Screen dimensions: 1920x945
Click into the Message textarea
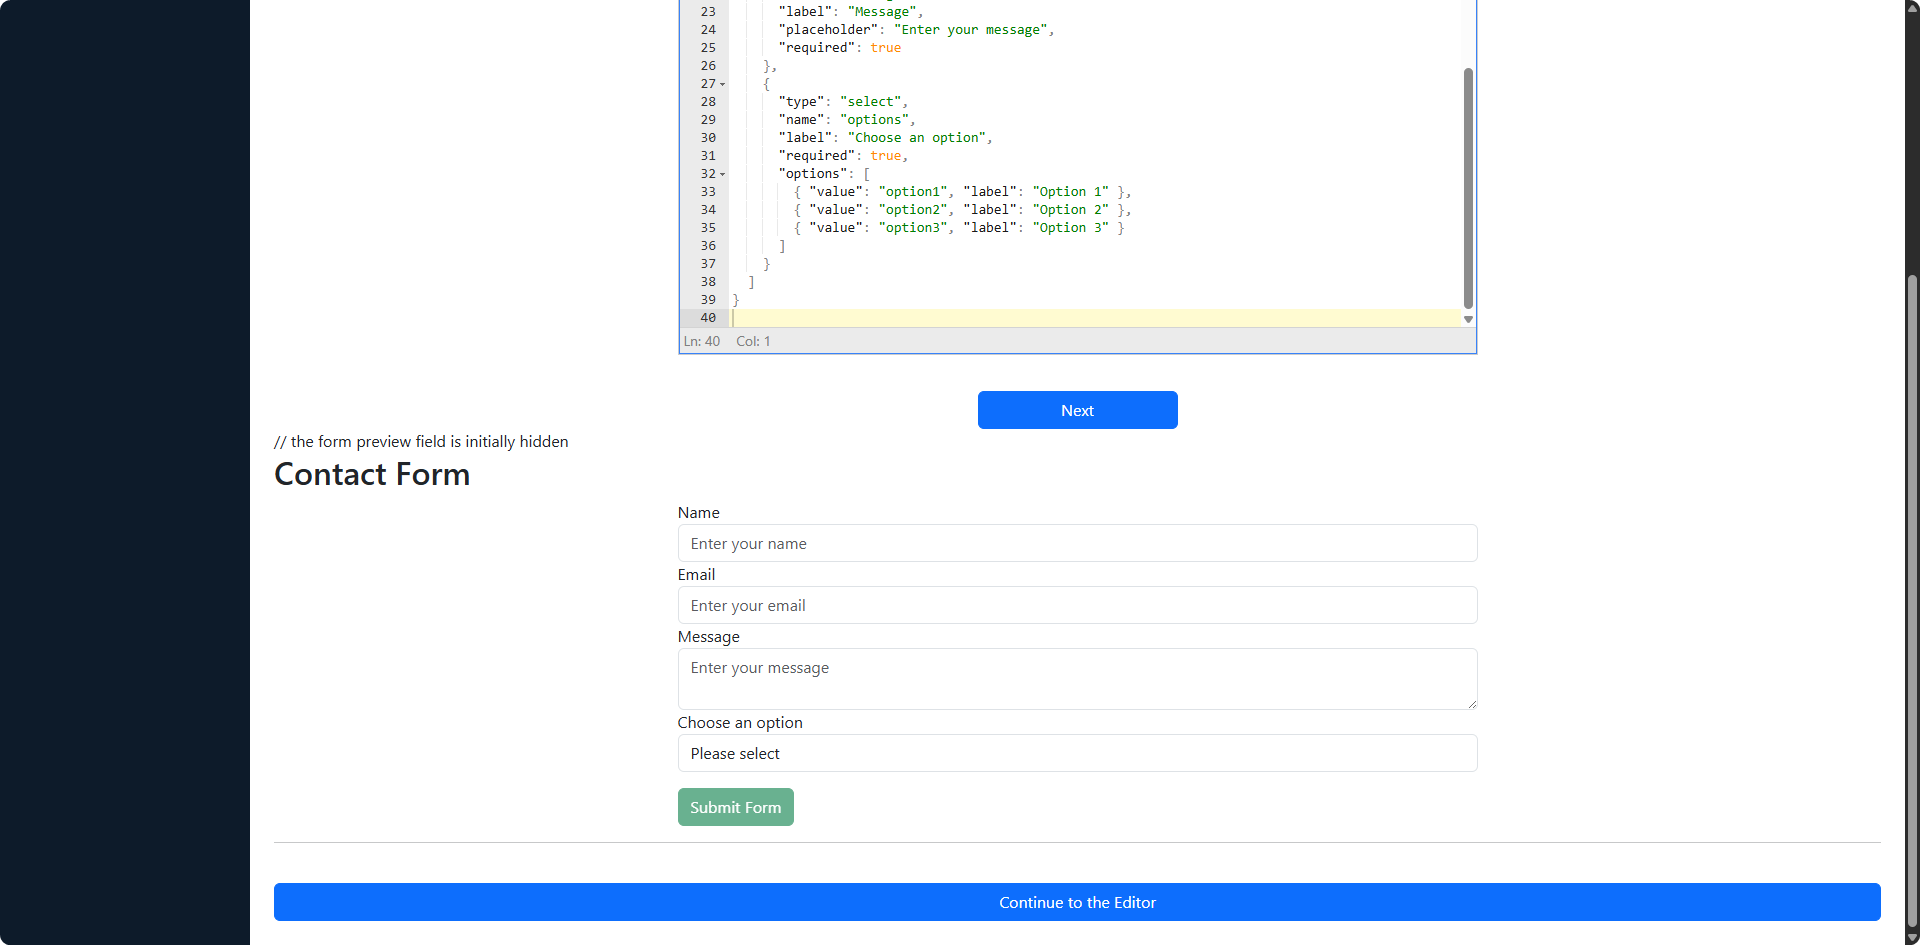click(1077, 679)
